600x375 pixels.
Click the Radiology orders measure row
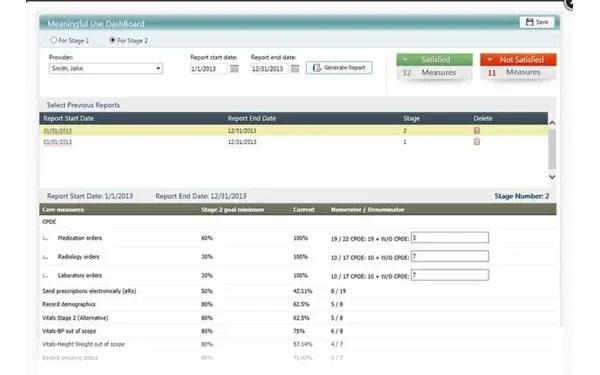point(298,257)
